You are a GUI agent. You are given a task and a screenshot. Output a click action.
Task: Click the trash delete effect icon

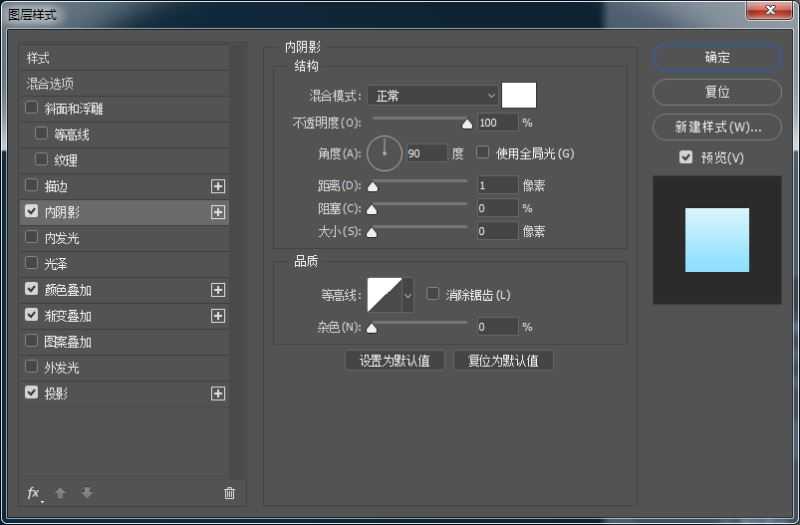(x=229, y=493)
